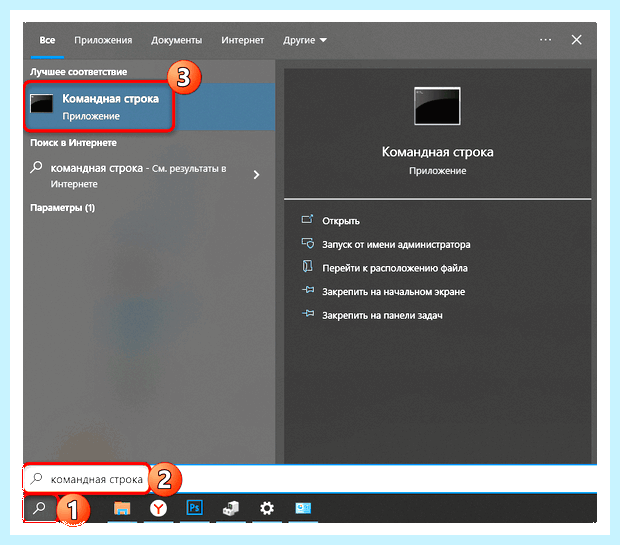Expand the Другие dropdown

click(x=304, y=40)
